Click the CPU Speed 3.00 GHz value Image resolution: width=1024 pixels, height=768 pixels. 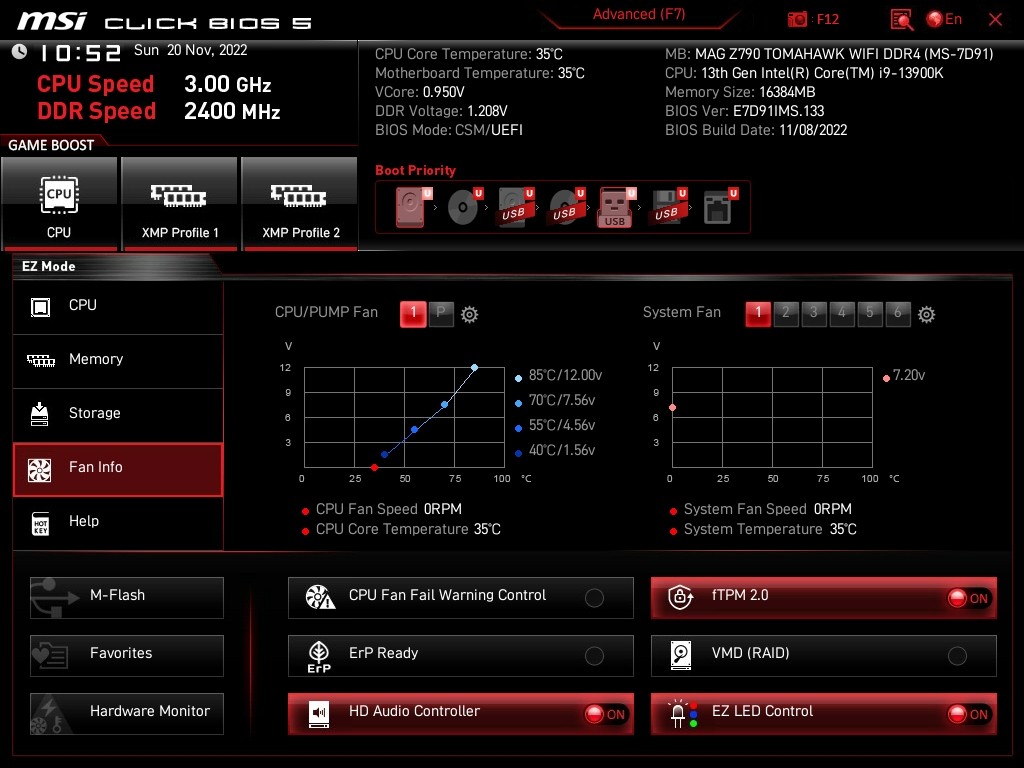[x=227, y=84]
